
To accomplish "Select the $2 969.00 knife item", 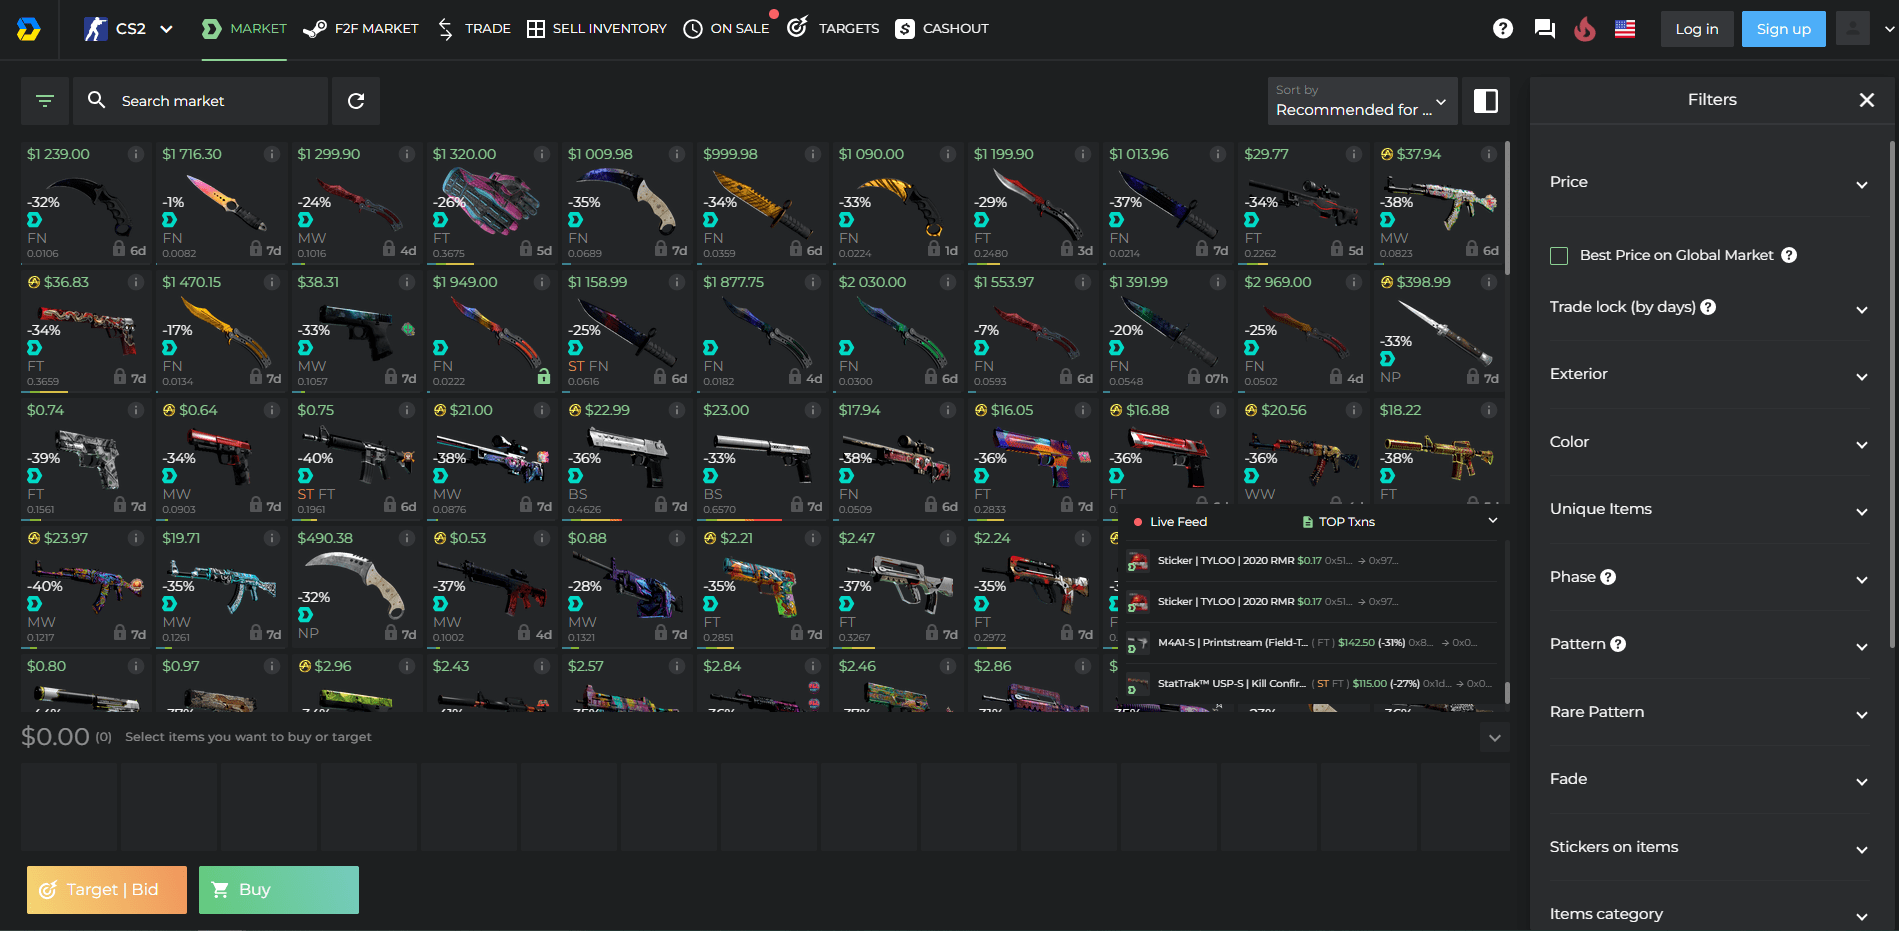I will (x=1303, y=330).
